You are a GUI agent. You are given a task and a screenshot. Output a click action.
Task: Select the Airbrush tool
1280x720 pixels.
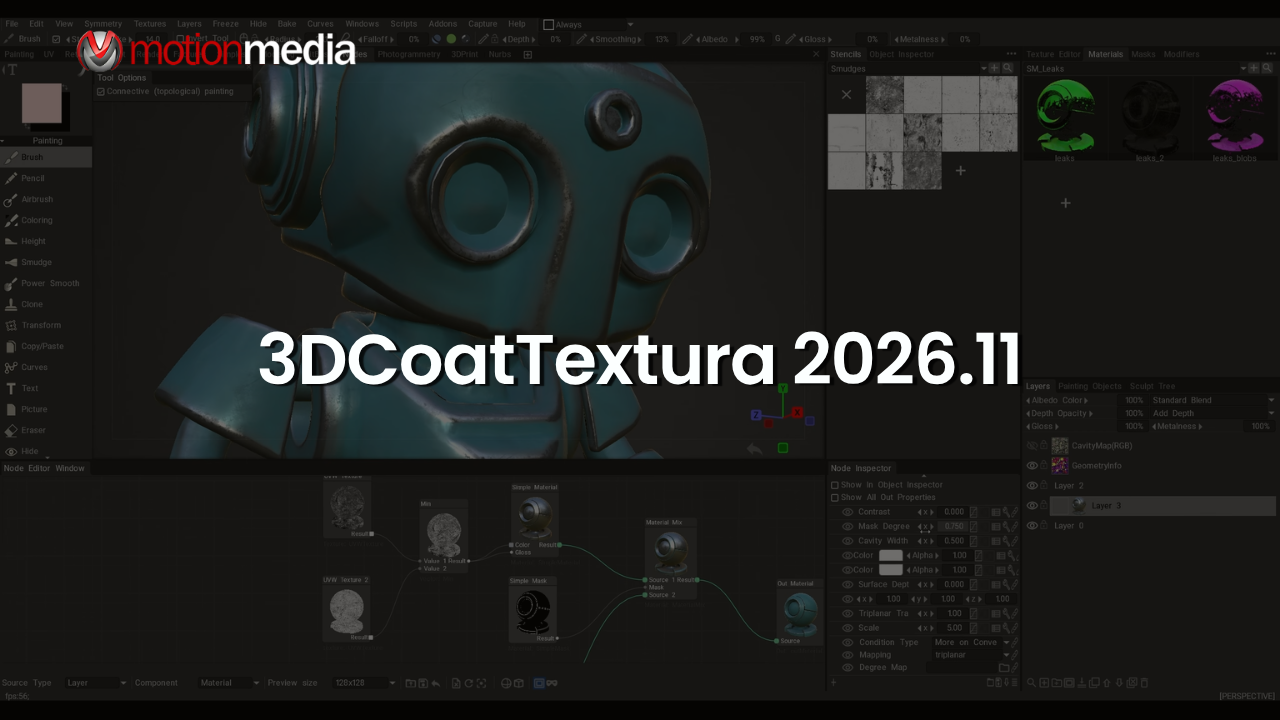tap(46, 199)
